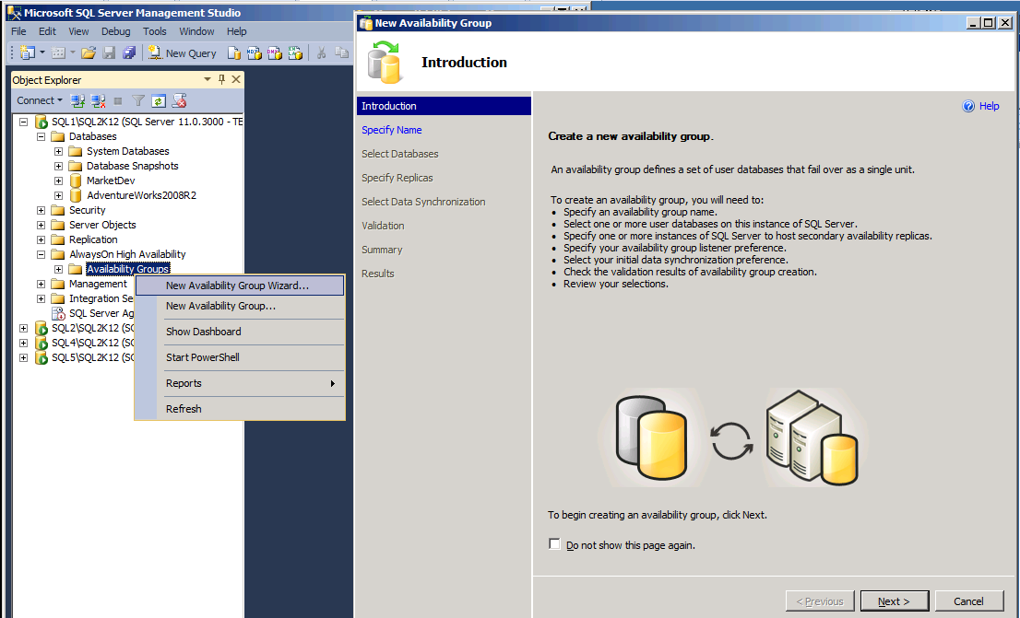1020x618 pixels.
Task: Click Disconnect icon in Object Explorer
Action: point(98,101)
